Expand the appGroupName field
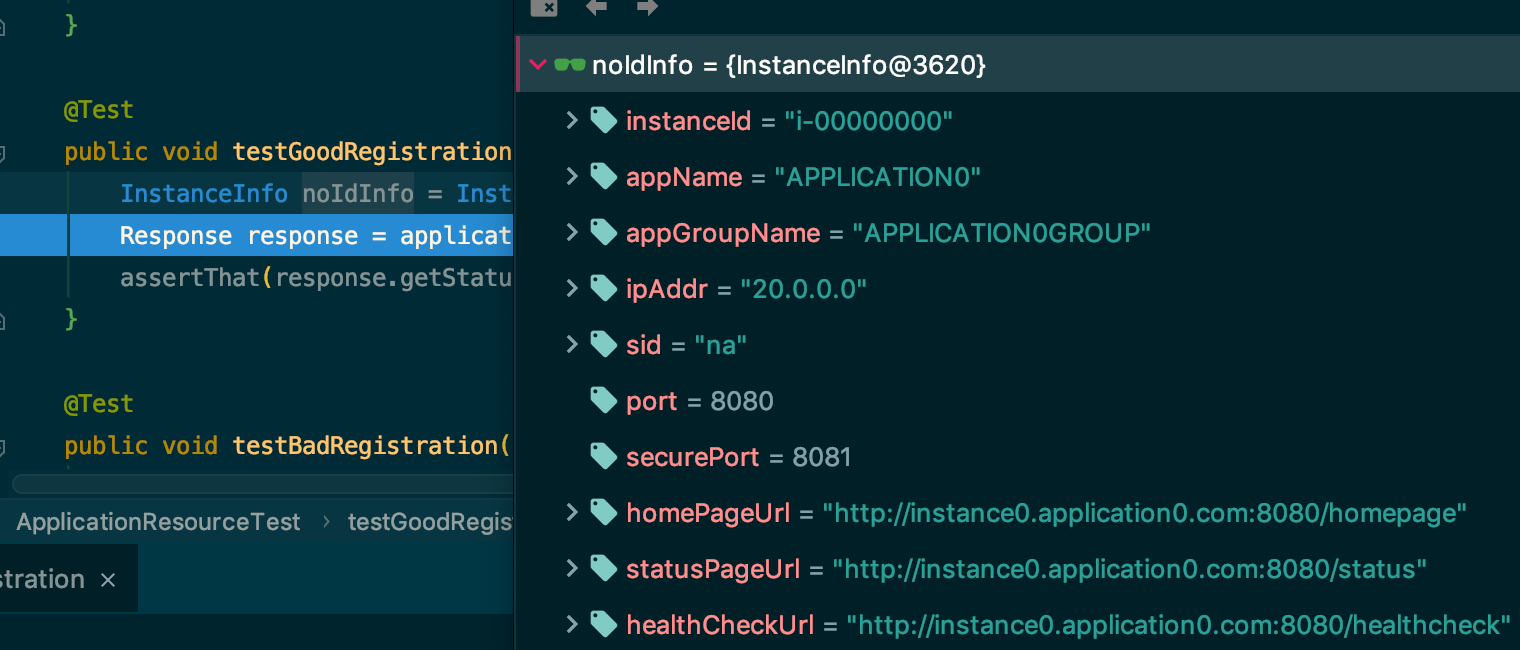The image size is (1520, 650). tap(572, 232)
